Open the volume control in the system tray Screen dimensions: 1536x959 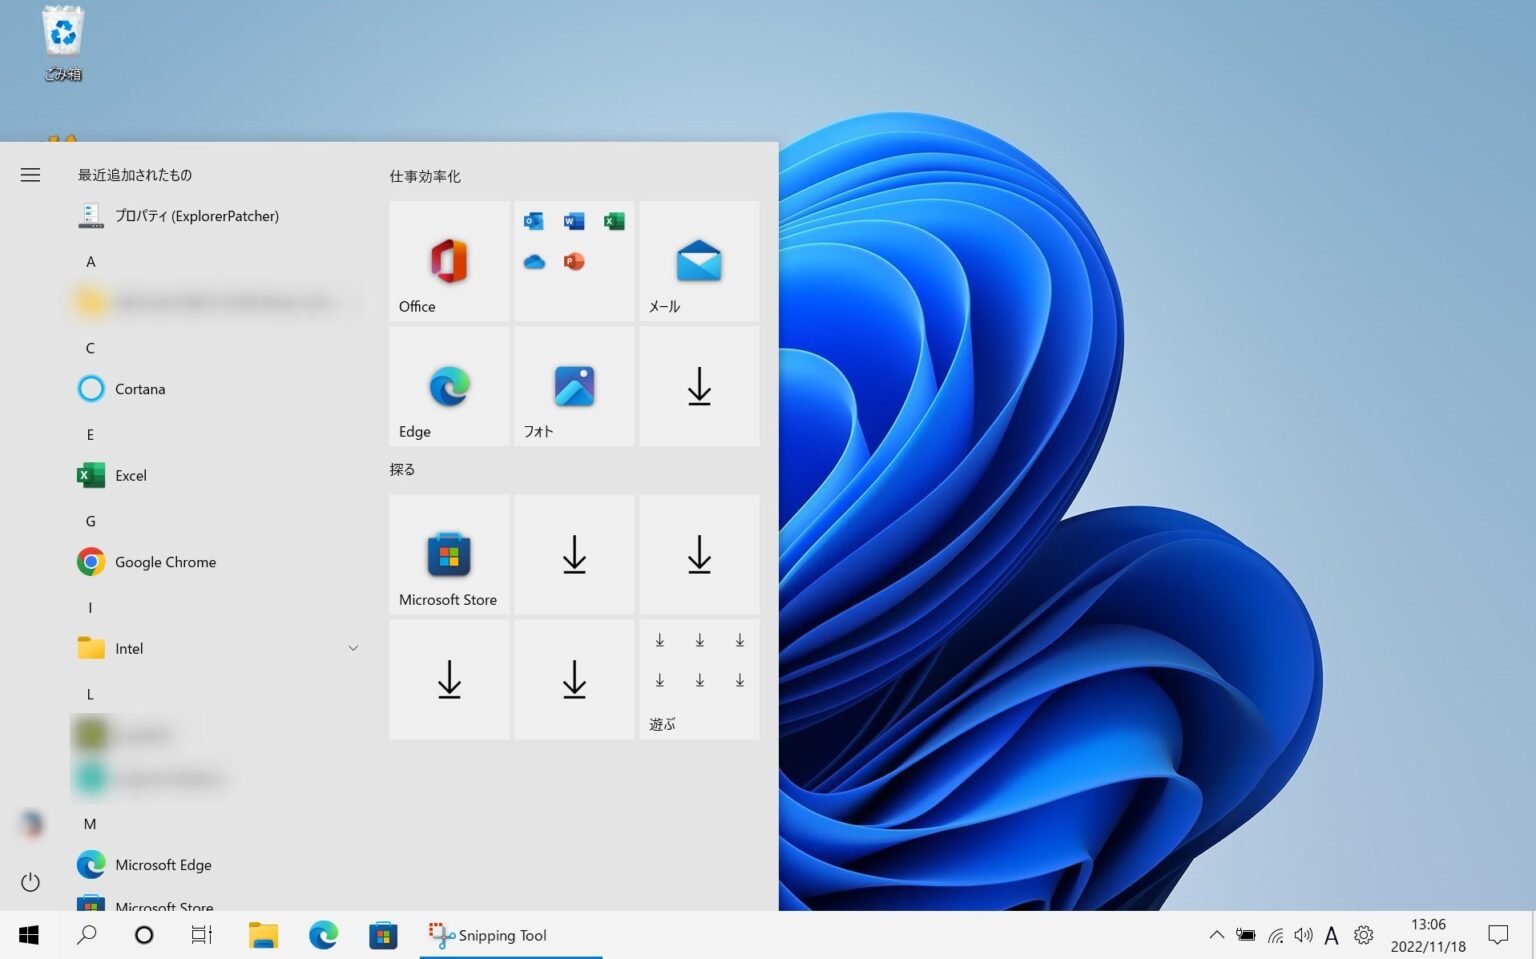(1303, 935)
